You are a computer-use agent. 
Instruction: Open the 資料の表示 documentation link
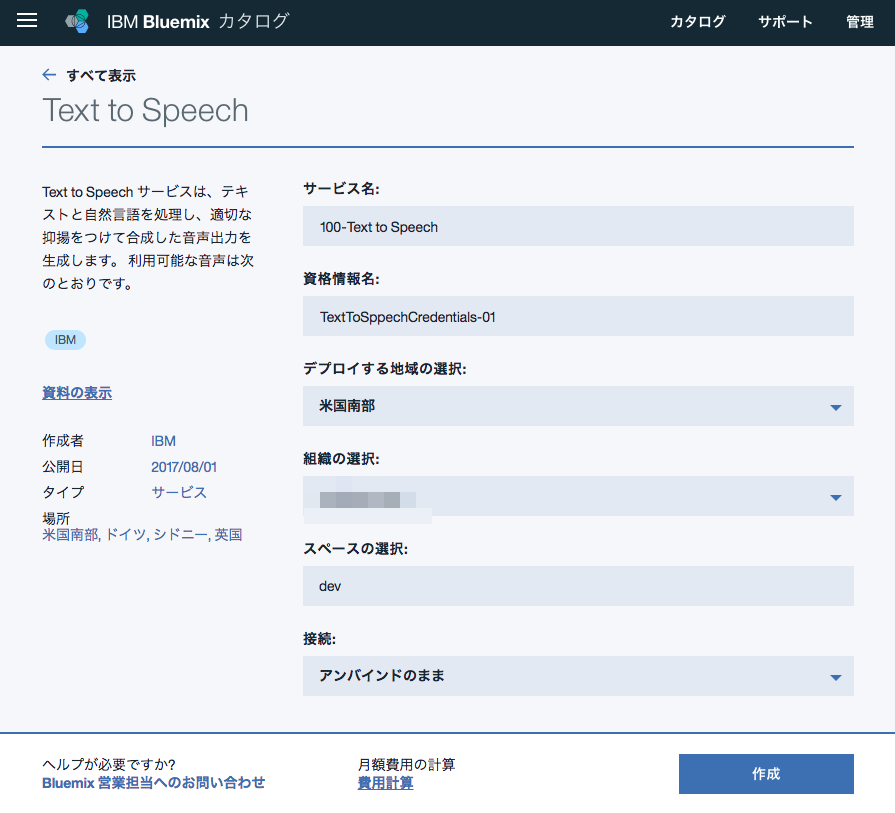pyautogui.click(x=77, y=393)
